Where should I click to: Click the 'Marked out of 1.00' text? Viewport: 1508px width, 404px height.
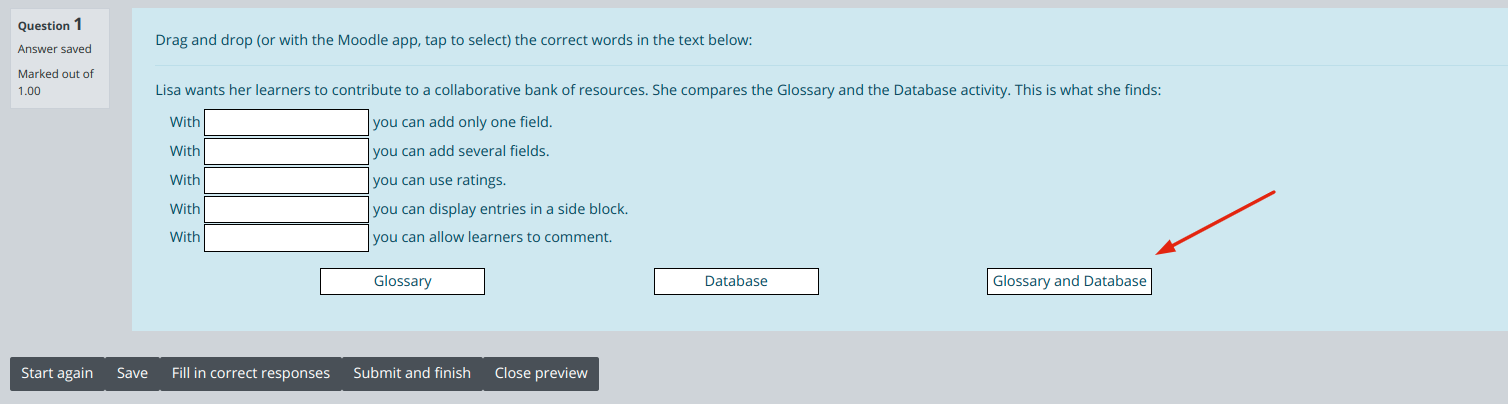[56, 82]
